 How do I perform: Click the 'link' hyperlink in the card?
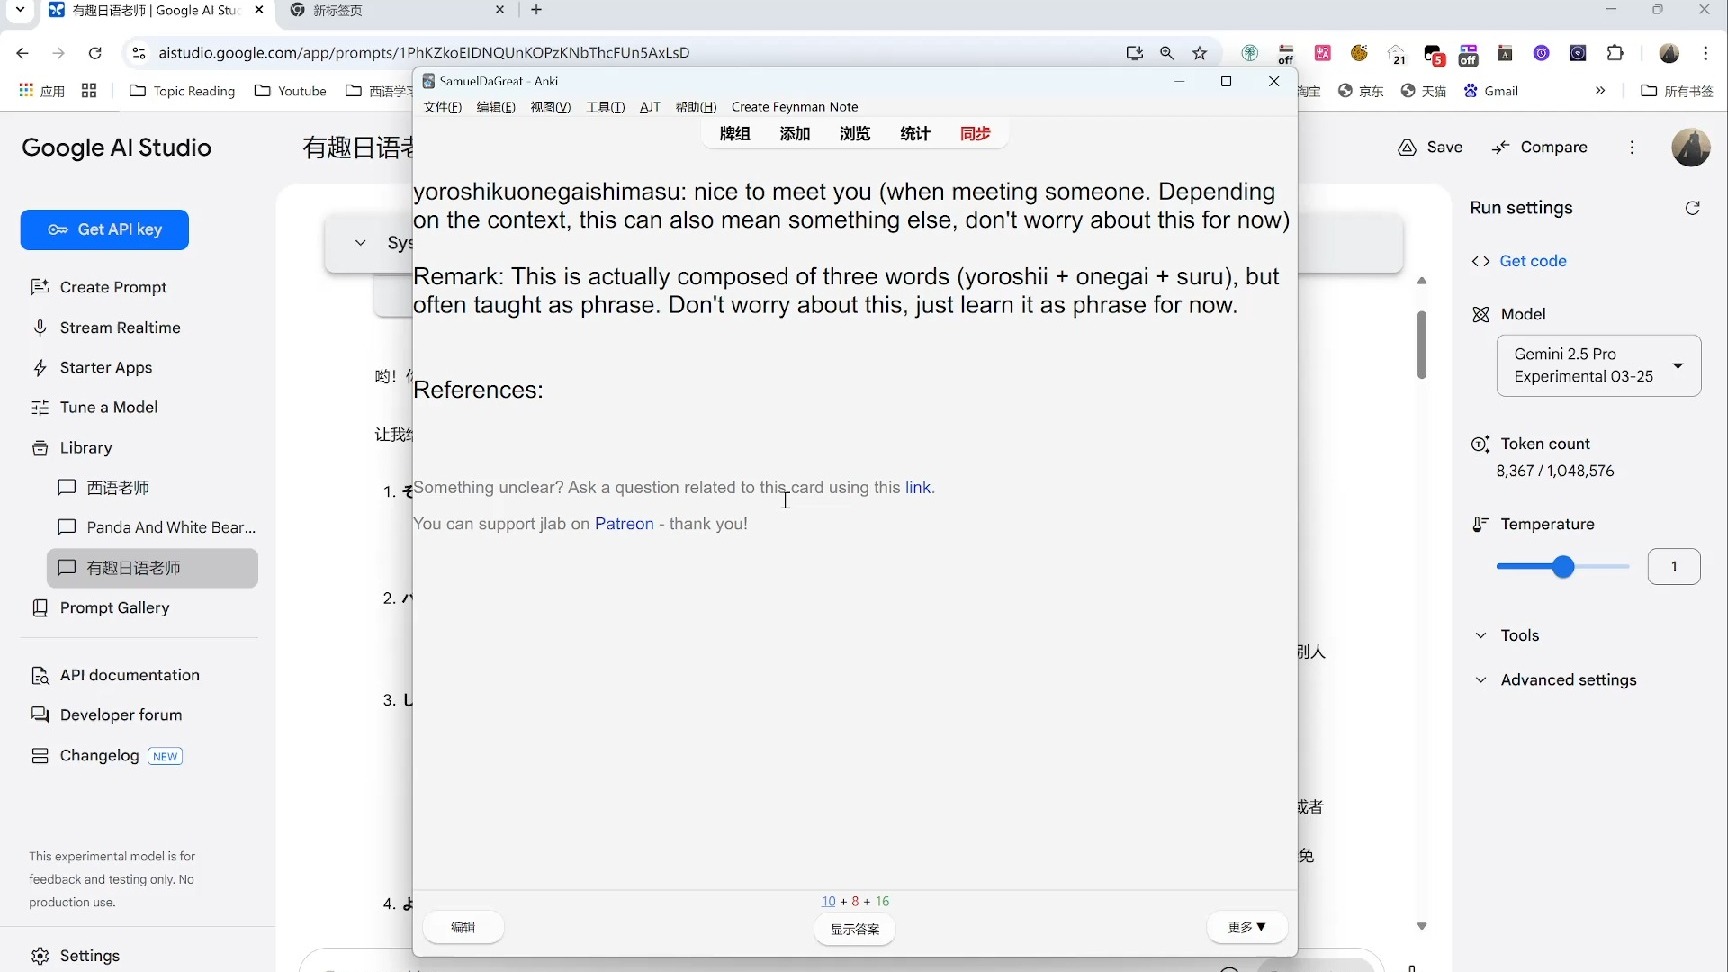(918, 488)
